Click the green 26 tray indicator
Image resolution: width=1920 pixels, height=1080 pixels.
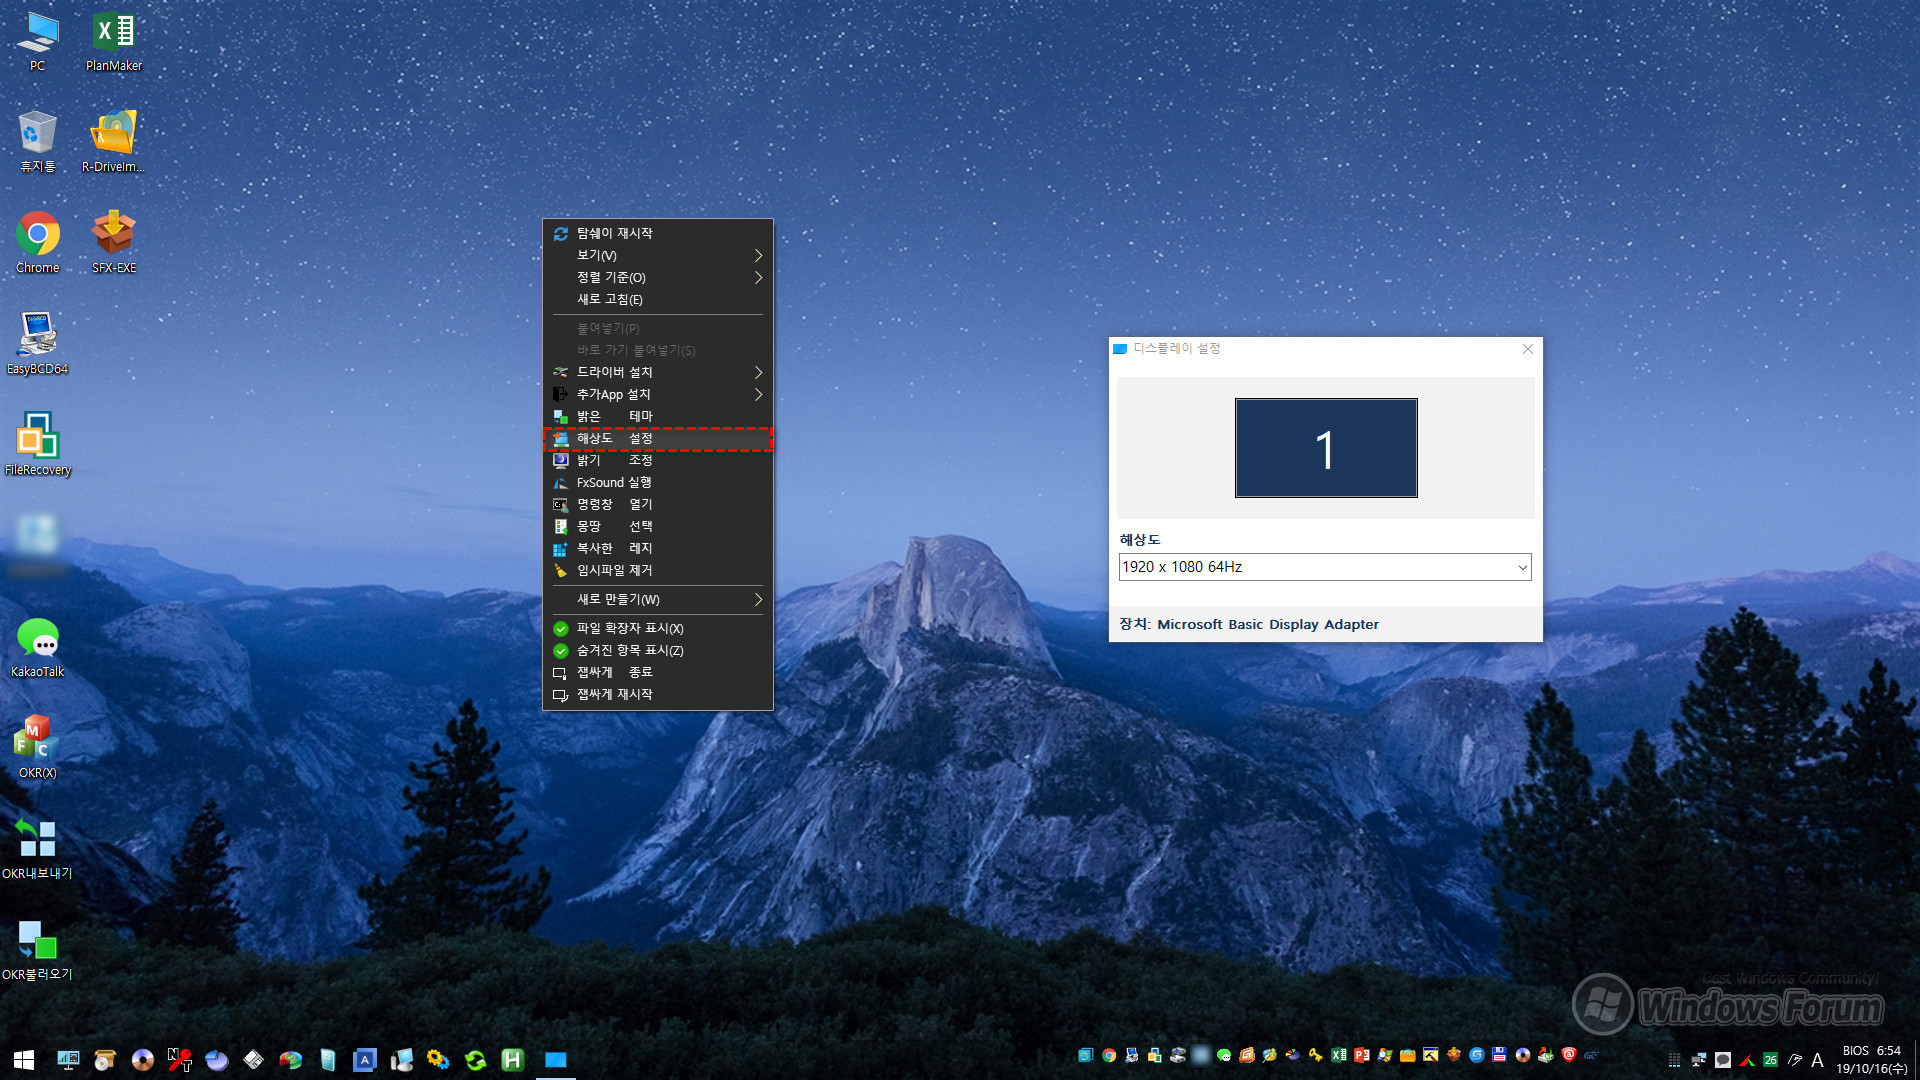click(1771, 1060)
